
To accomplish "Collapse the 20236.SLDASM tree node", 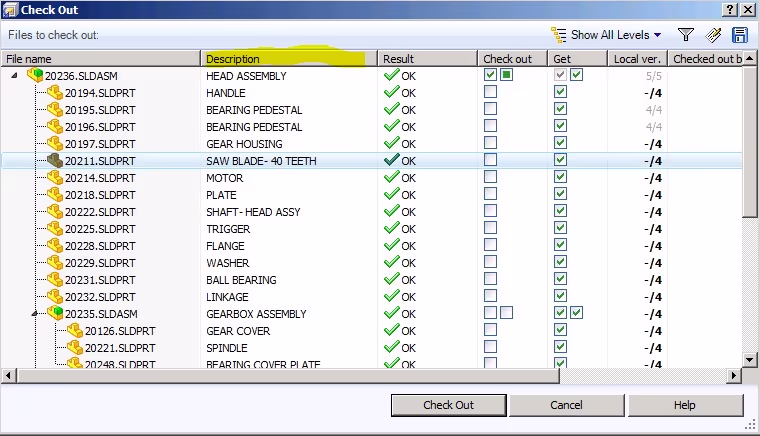I will [x=15, y=76].
